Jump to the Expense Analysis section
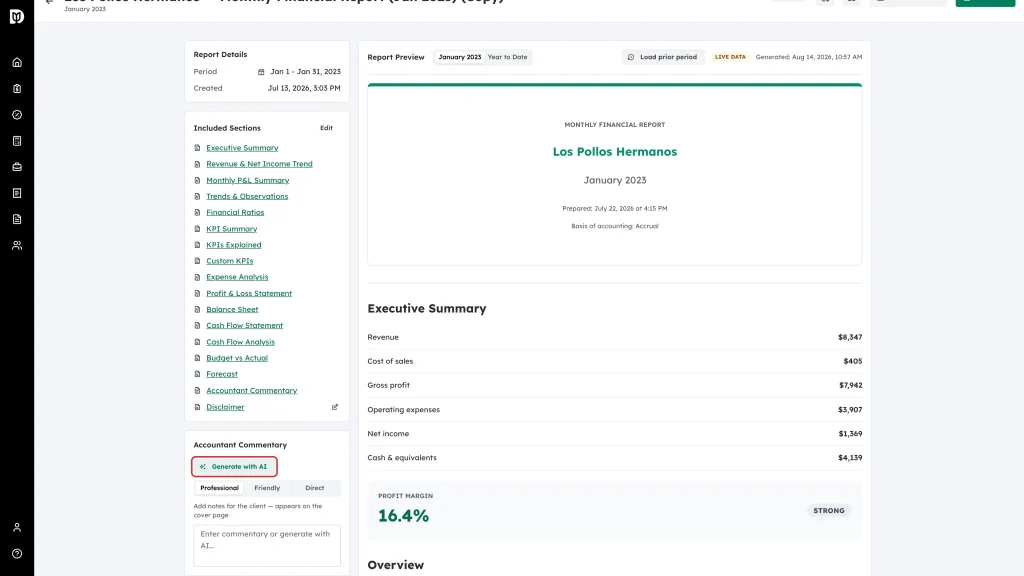The height and width of the screenshot is (576, 1024). [237, 277]
